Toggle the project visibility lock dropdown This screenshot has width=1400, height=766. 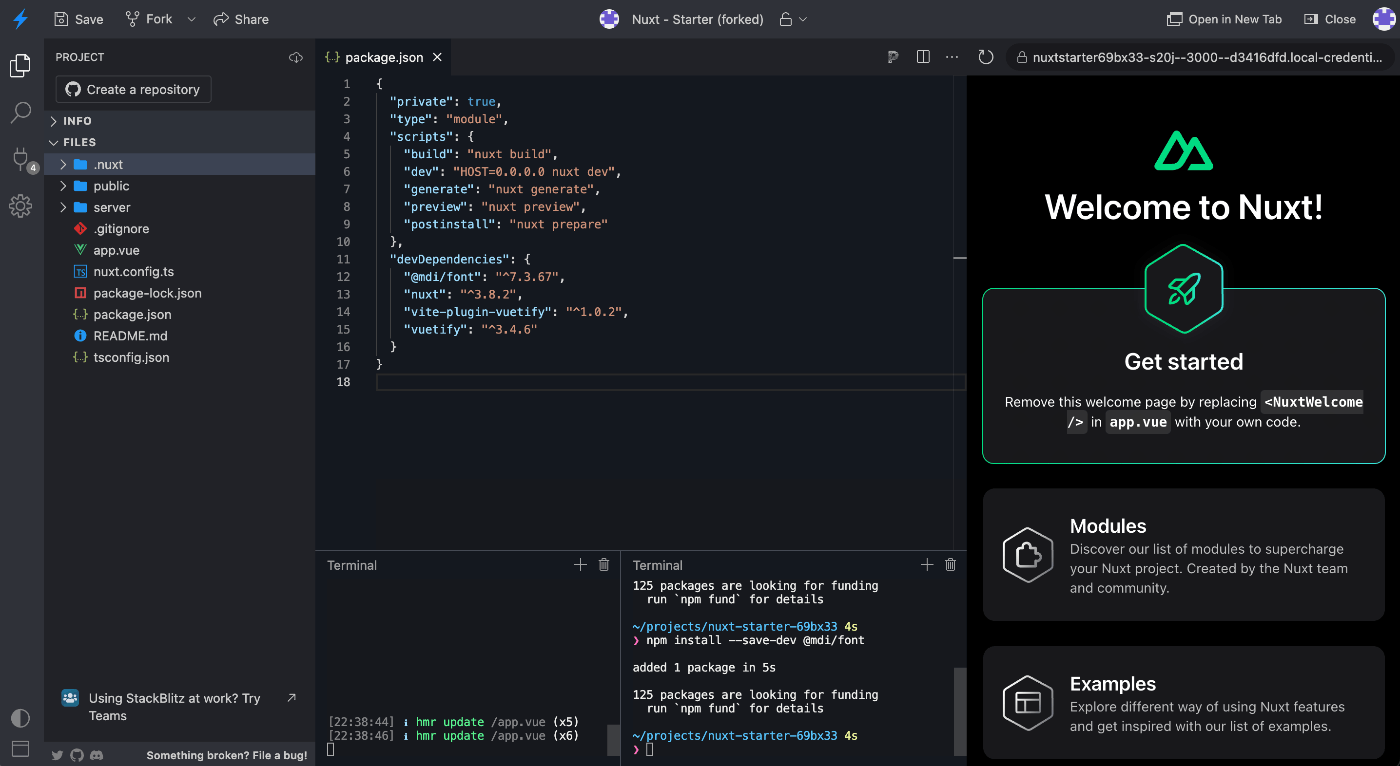792,19
